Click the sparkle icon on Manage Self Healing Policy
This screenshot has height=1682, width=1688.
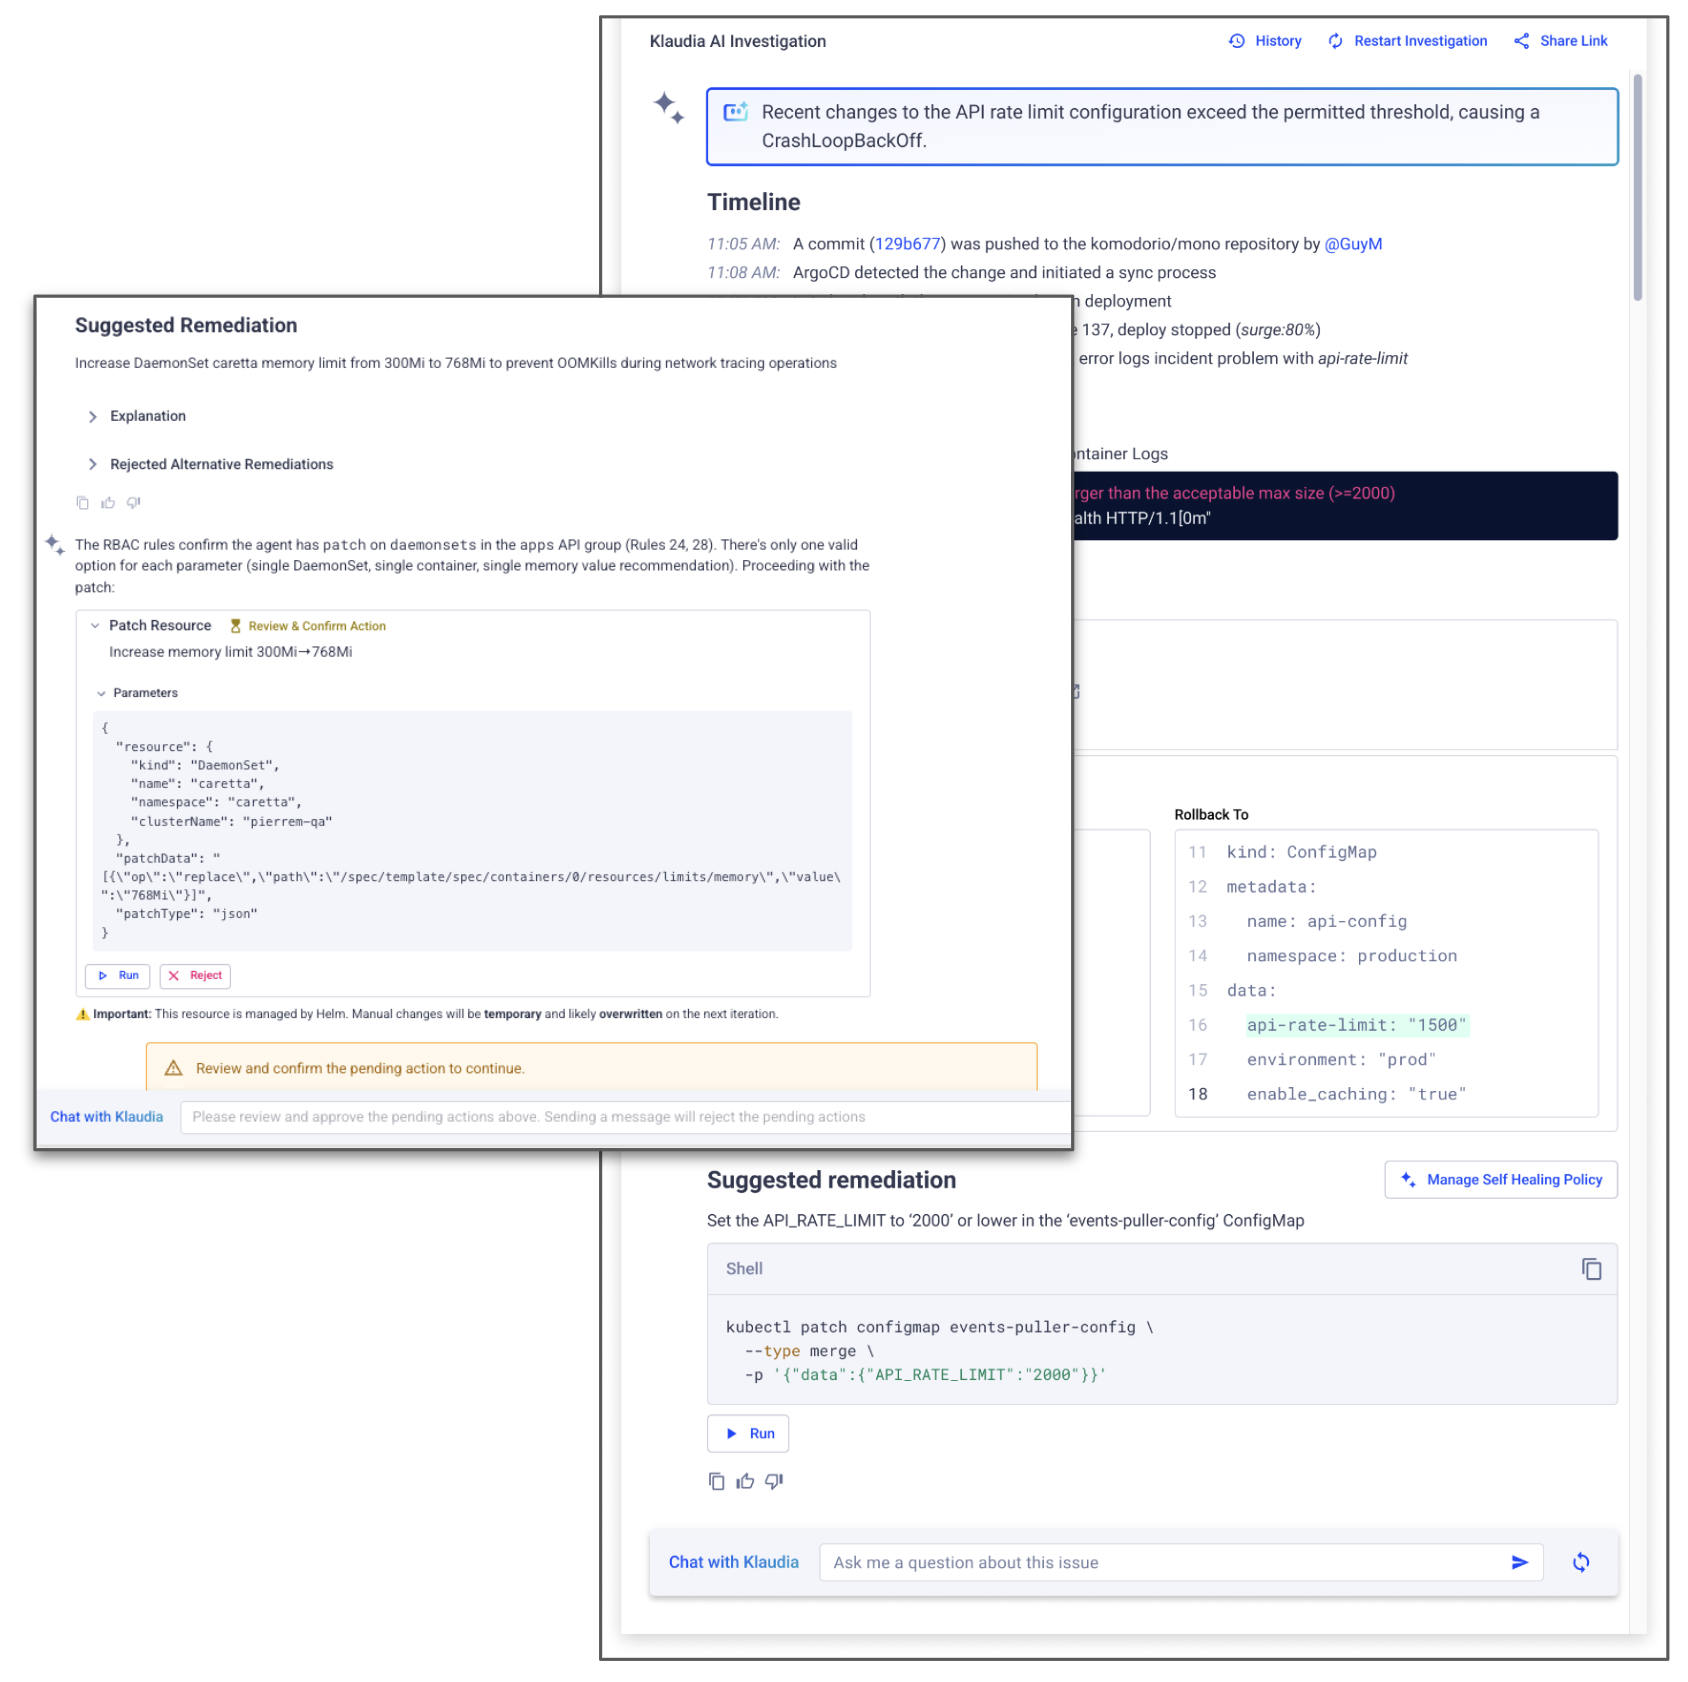[1408, 1180]
